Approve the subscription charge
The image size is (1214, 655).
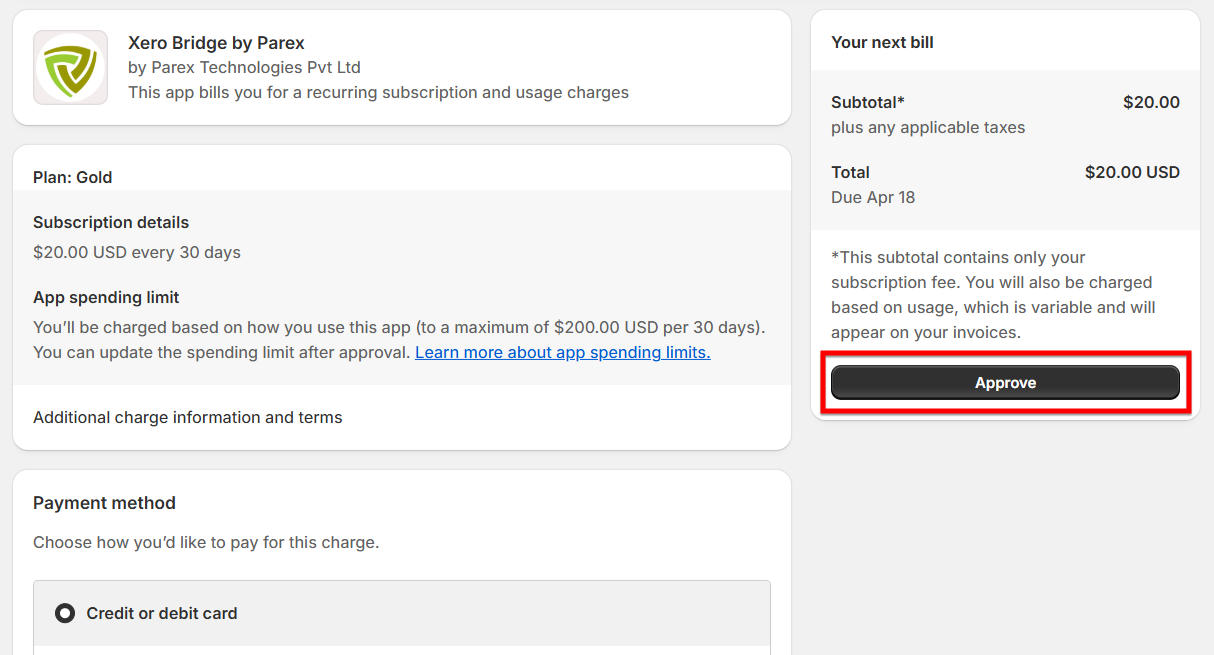[1005, 383]
